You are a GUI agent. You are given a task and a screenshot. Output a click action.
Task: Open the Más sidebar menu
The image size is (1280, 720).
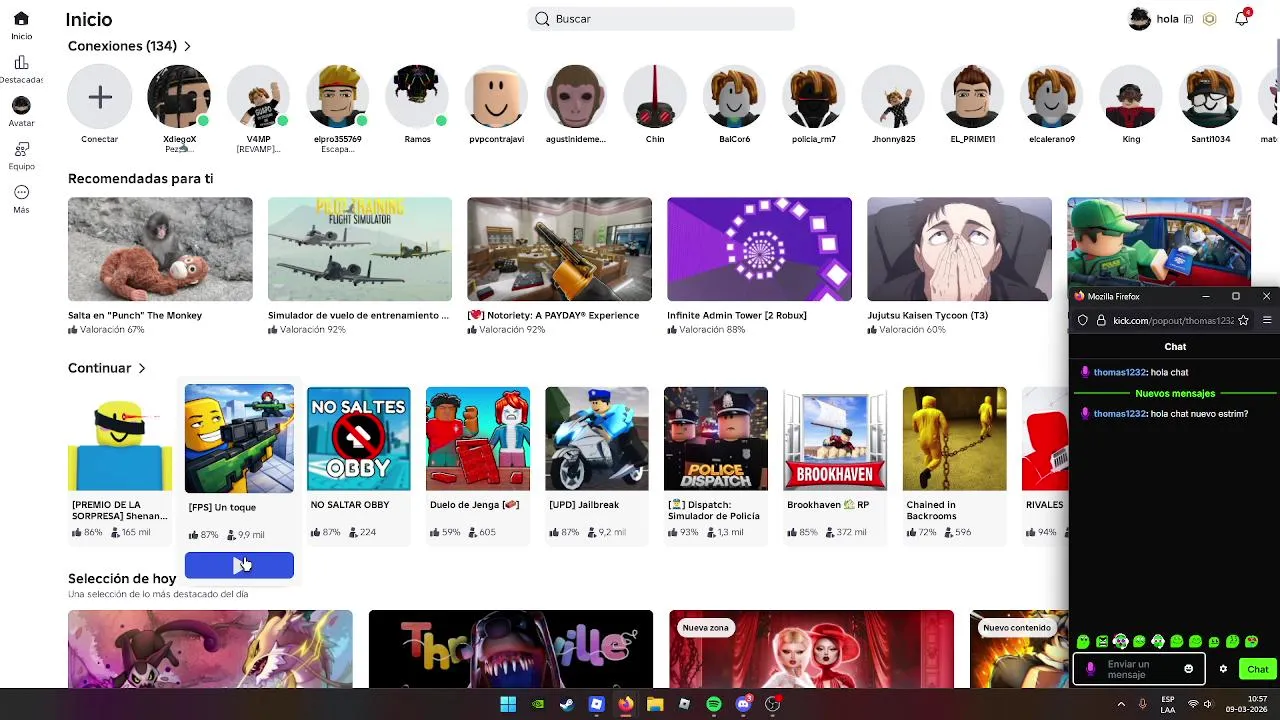(21, 192)
